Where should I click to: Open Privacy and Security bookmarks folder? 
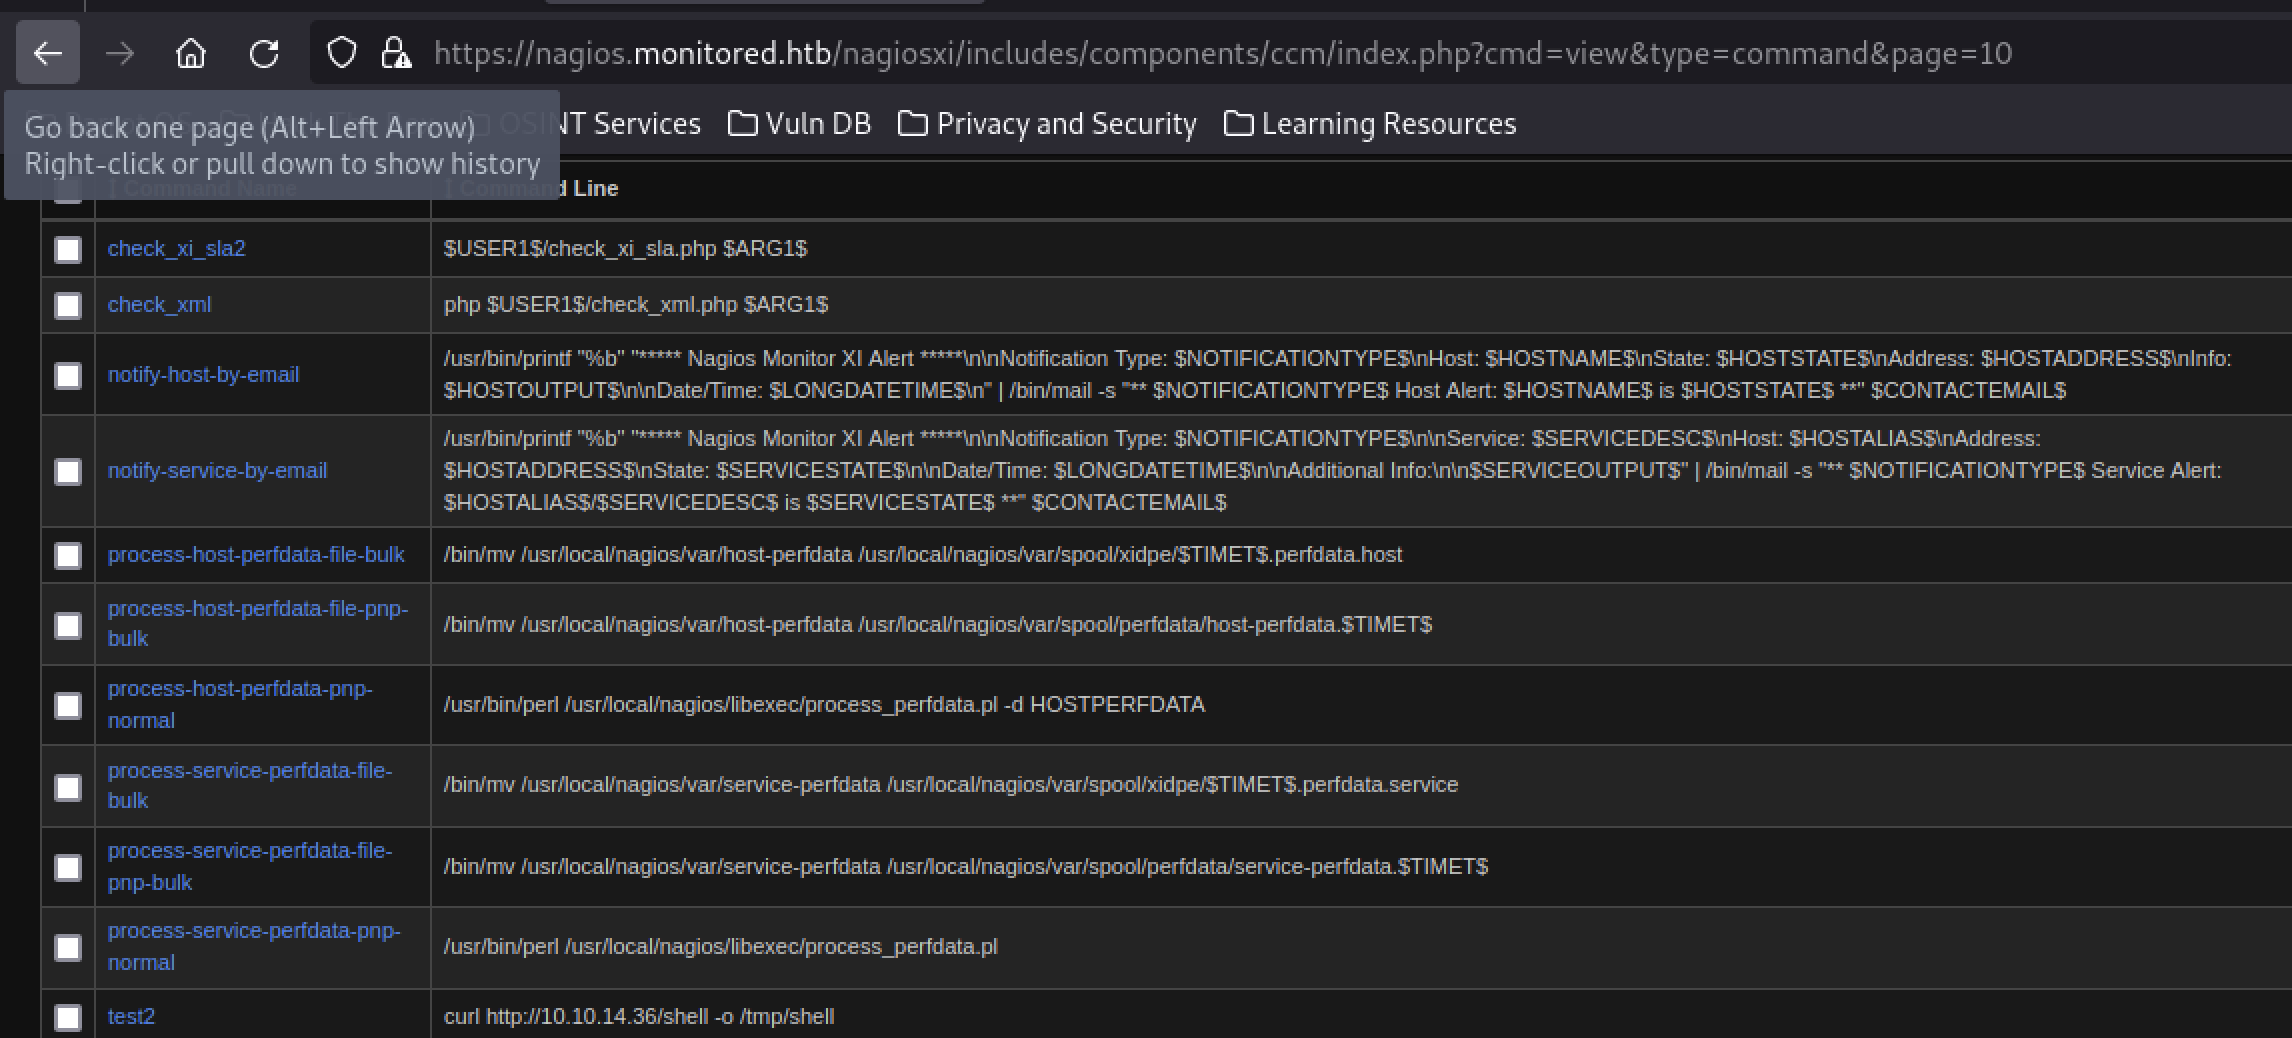click(x=1047, y=124)
